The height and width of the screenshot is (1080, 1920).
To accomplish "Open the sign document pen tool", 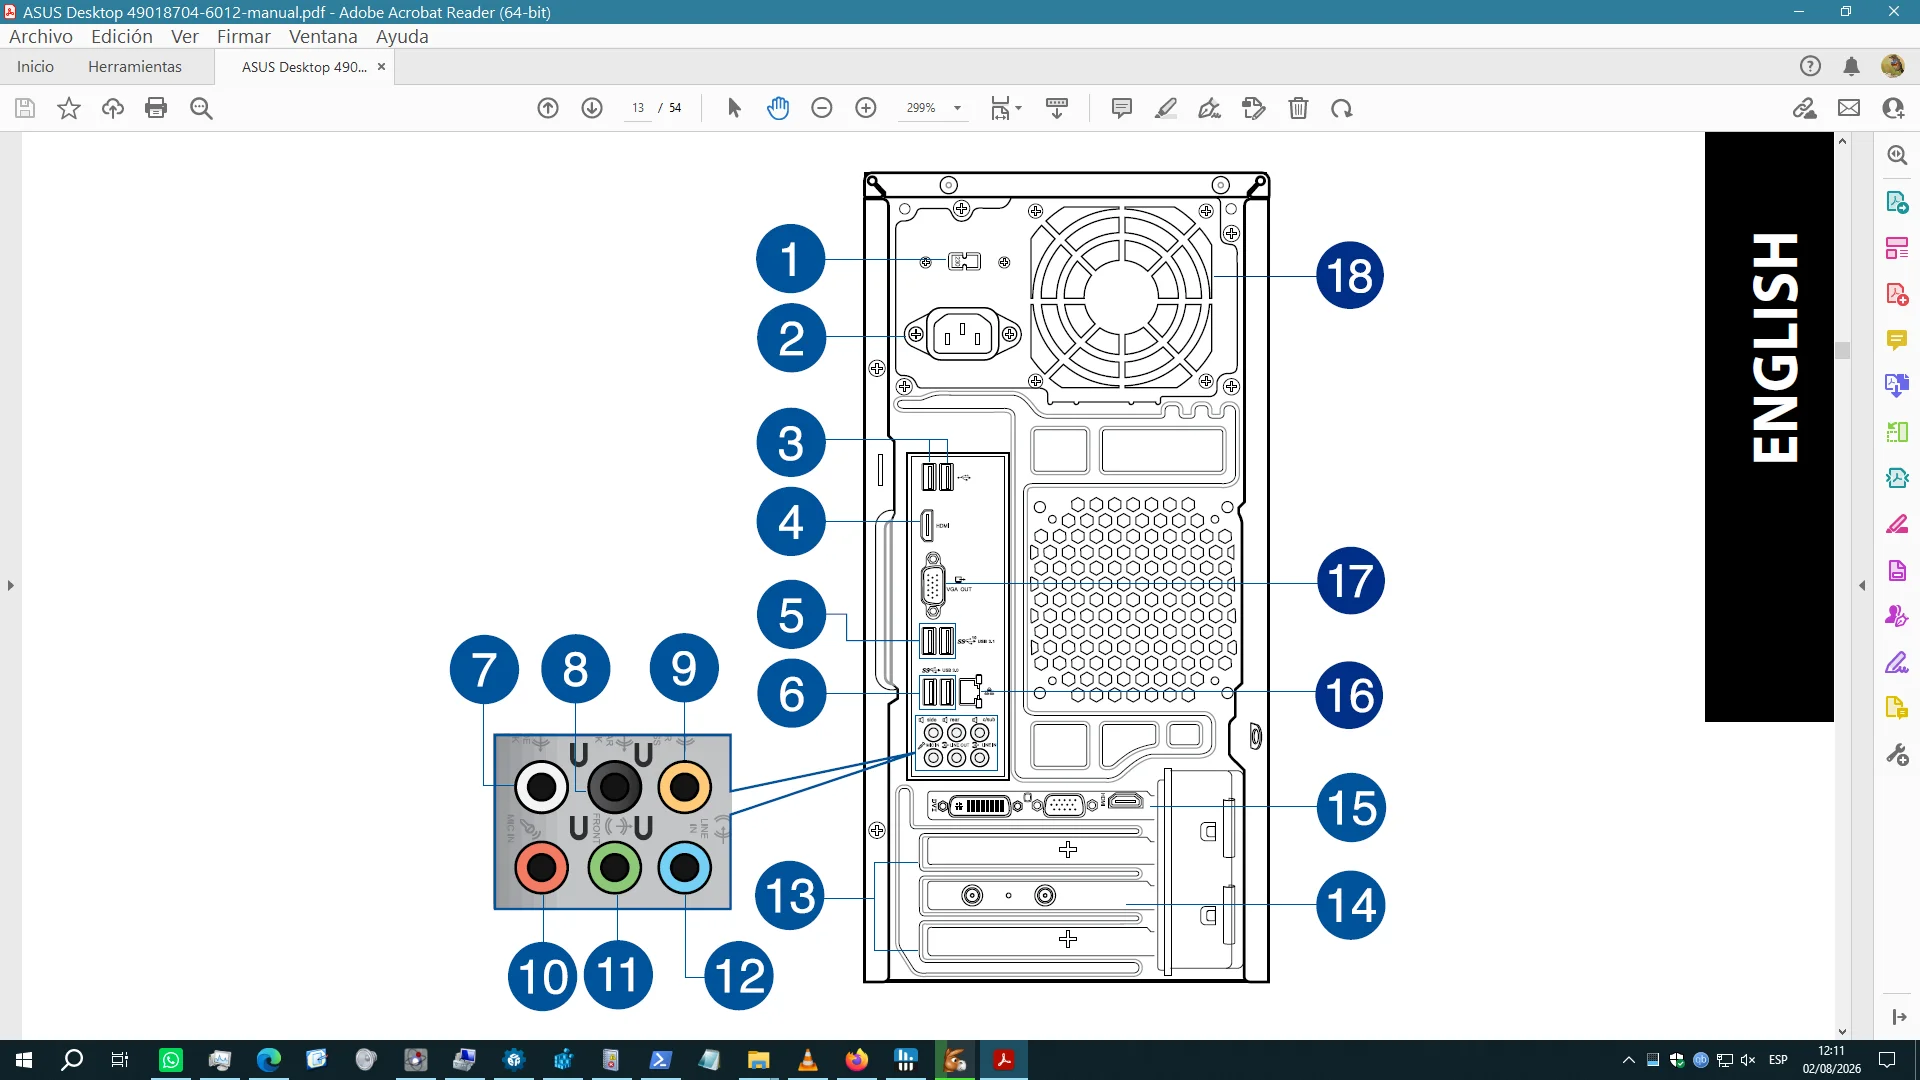I will coord(1210,108).
